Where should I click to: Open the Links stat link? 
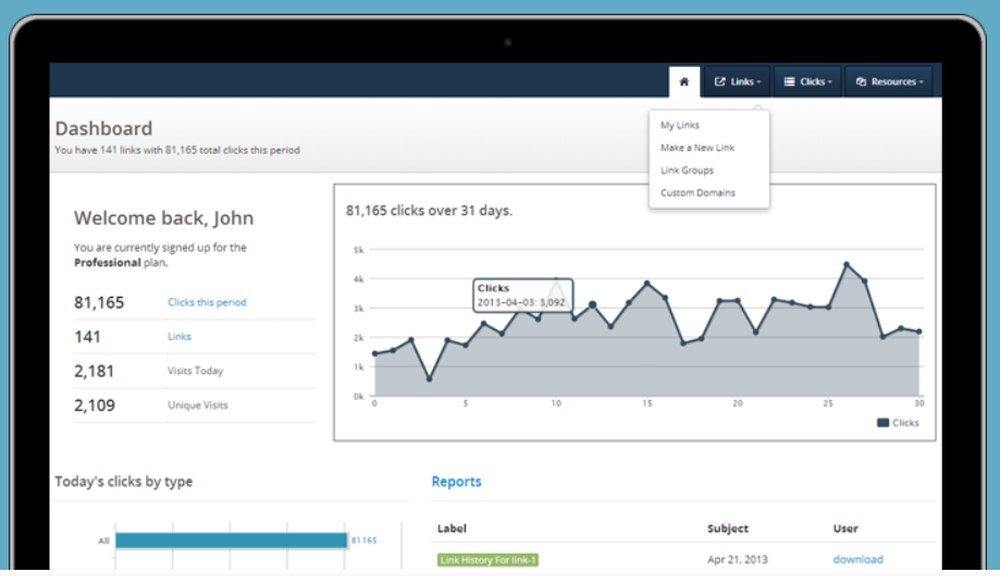pyautogui.click(x=179, y=336)
